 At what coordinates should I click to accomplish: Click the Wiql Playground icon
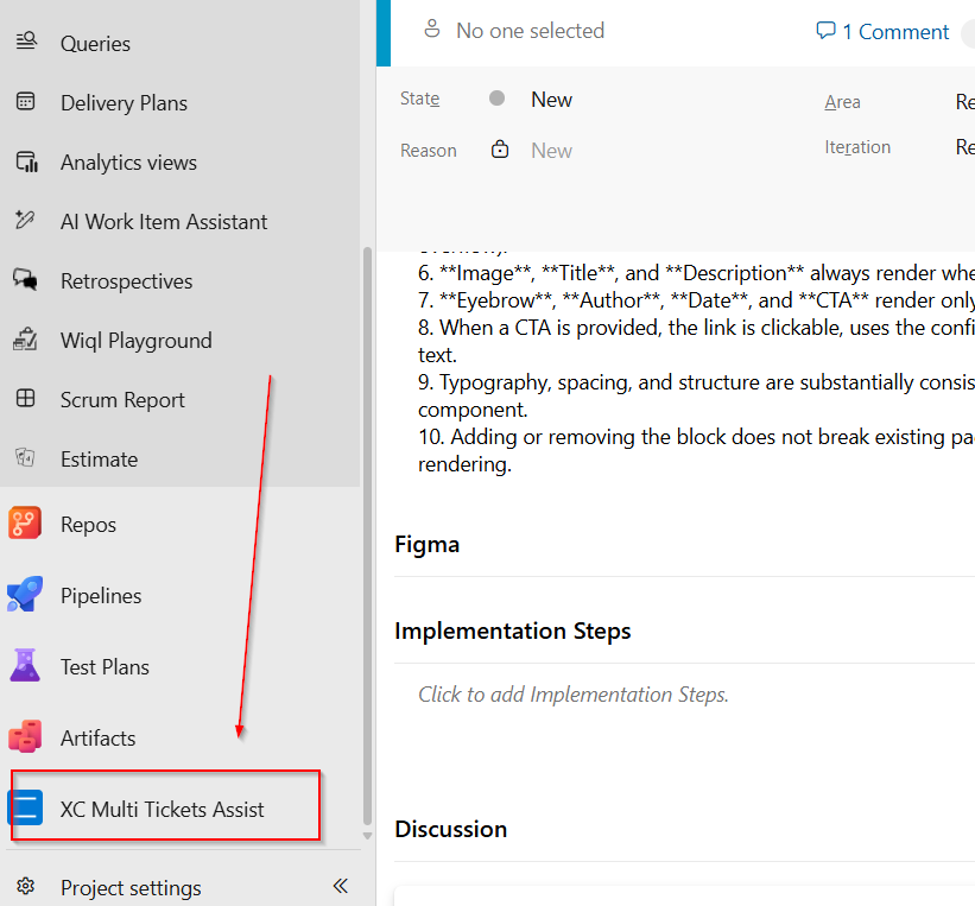[25, 339]
